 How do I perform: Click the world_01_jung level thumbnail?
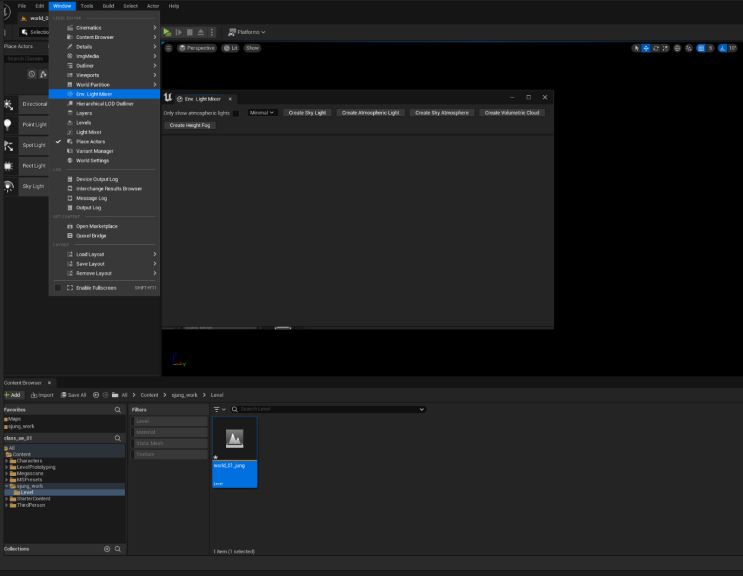point(235,441)
